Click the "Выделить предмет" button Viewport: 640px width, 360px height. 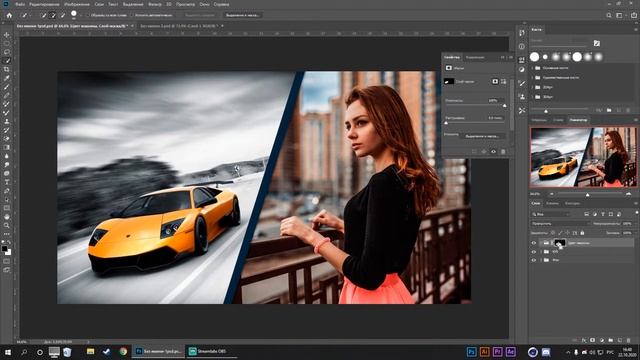point(200,15)
